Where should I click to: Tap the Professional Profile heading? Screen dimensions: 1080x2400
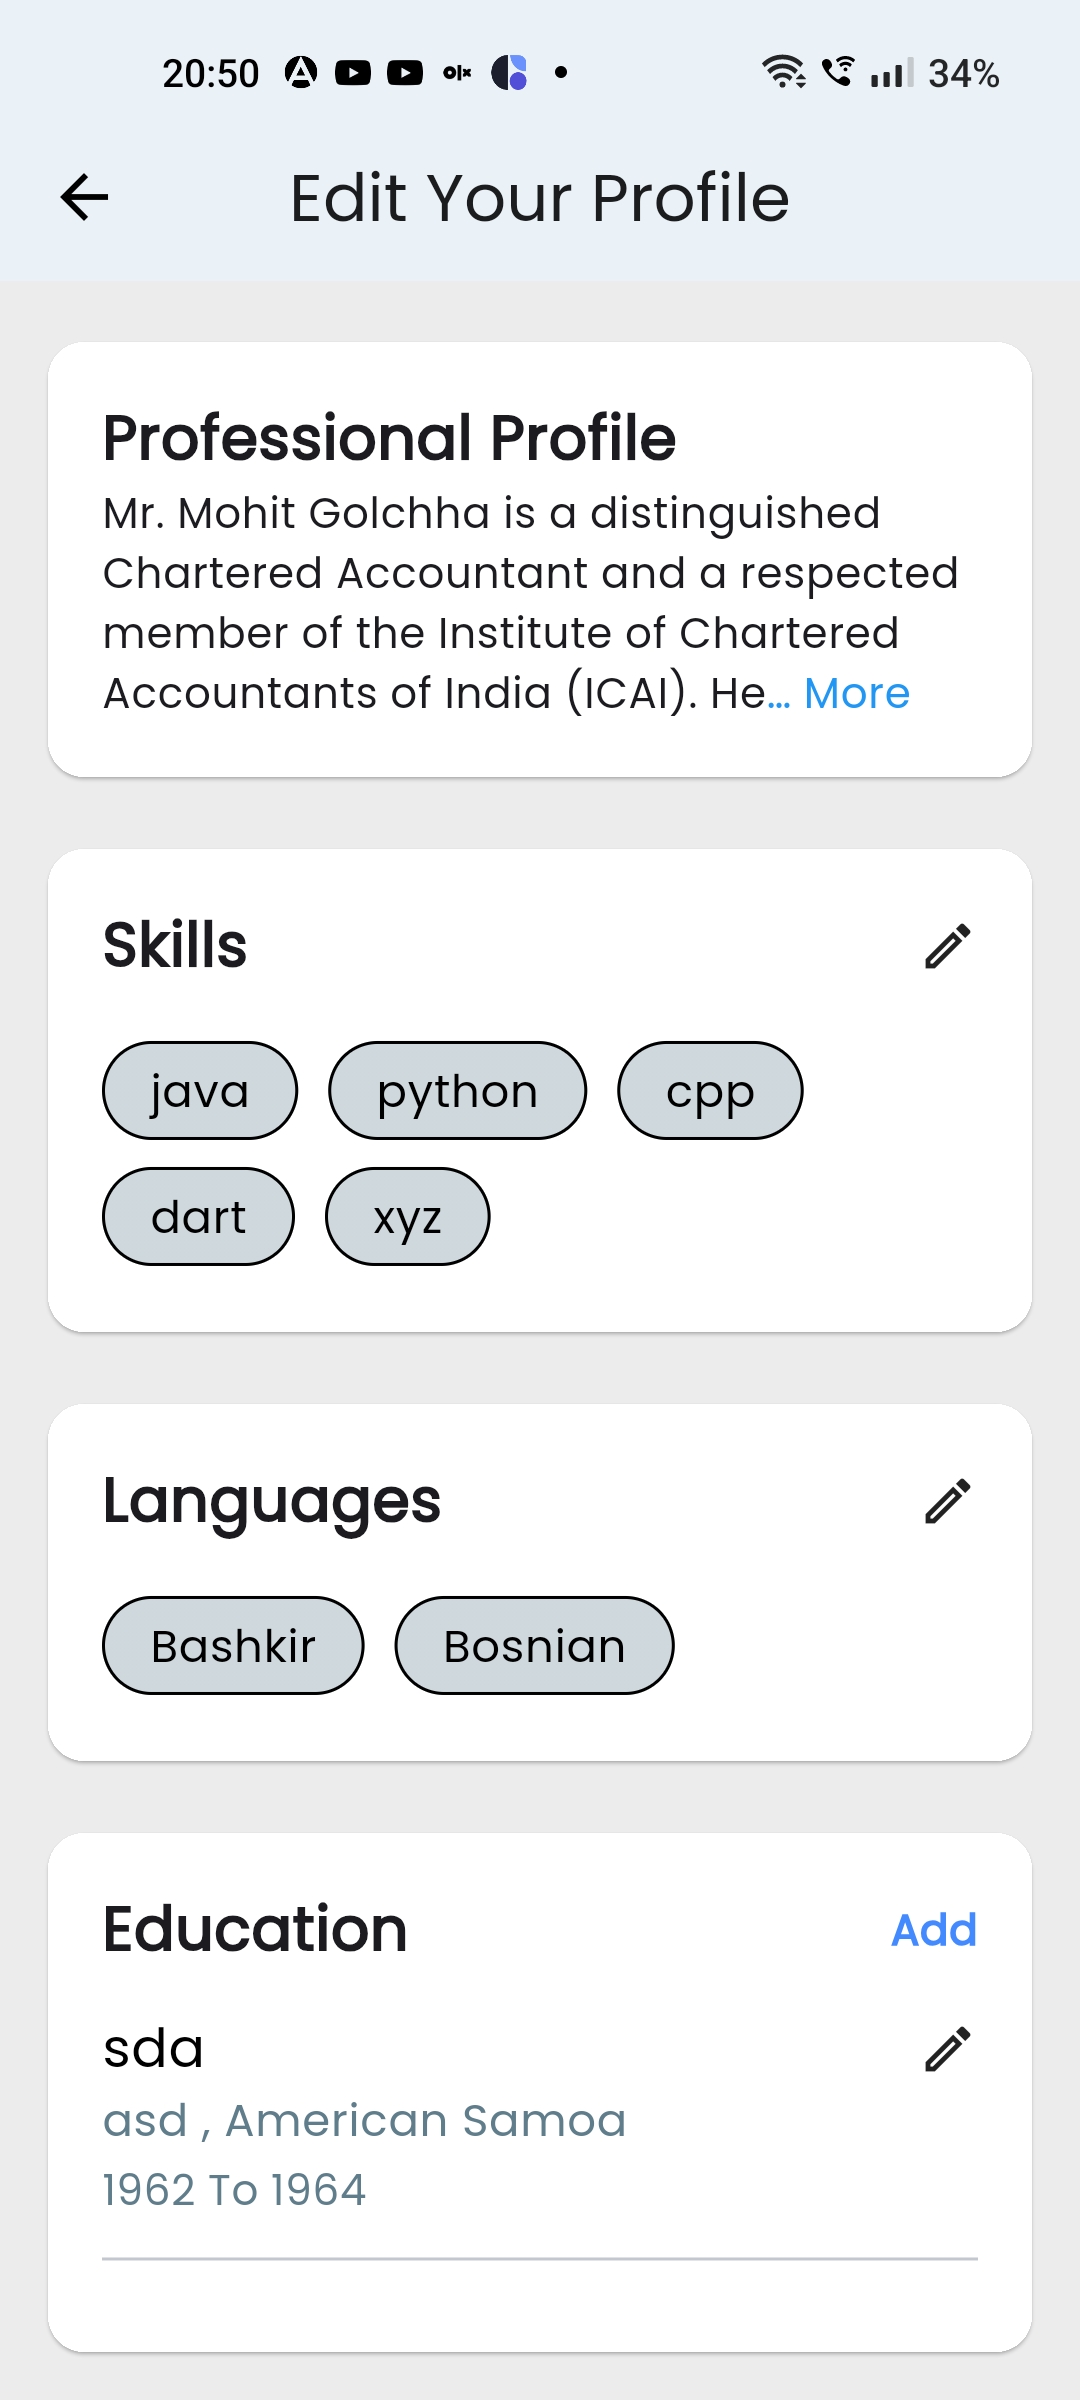390,438
